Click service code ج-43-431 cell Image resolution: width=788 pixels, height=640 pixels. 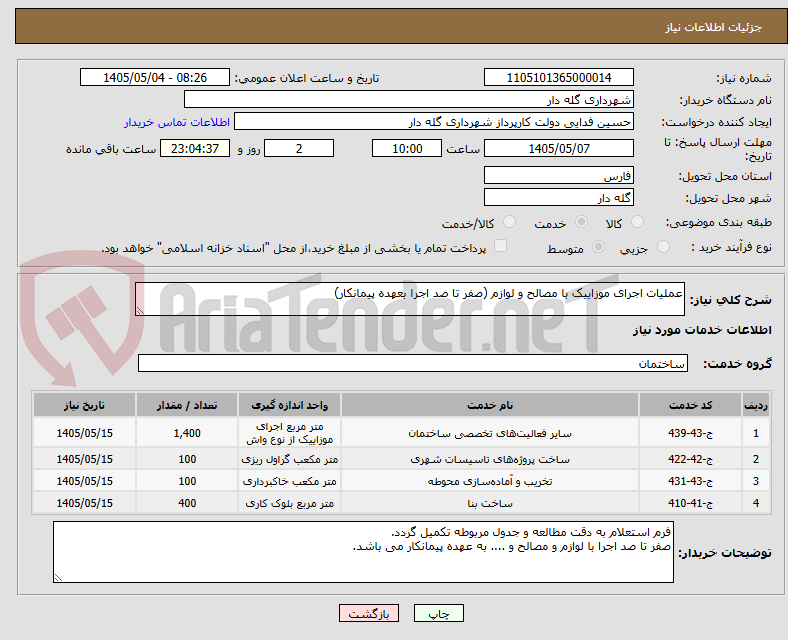(x=691, y=481)
